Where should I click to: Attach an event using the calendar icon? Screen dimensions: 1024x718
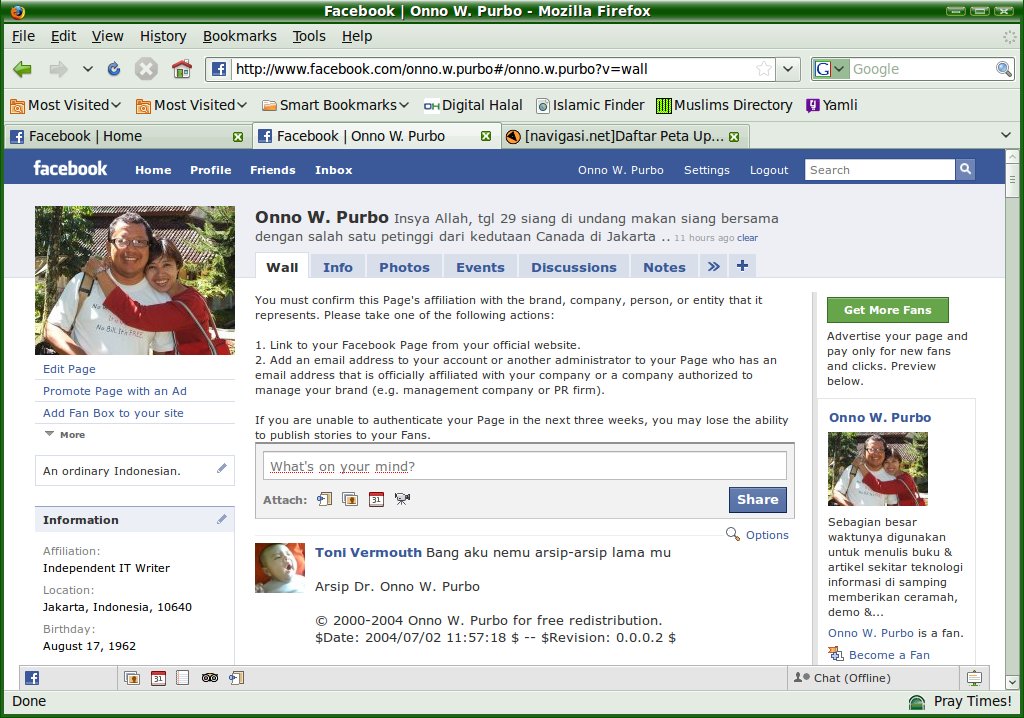coord(376,499)
